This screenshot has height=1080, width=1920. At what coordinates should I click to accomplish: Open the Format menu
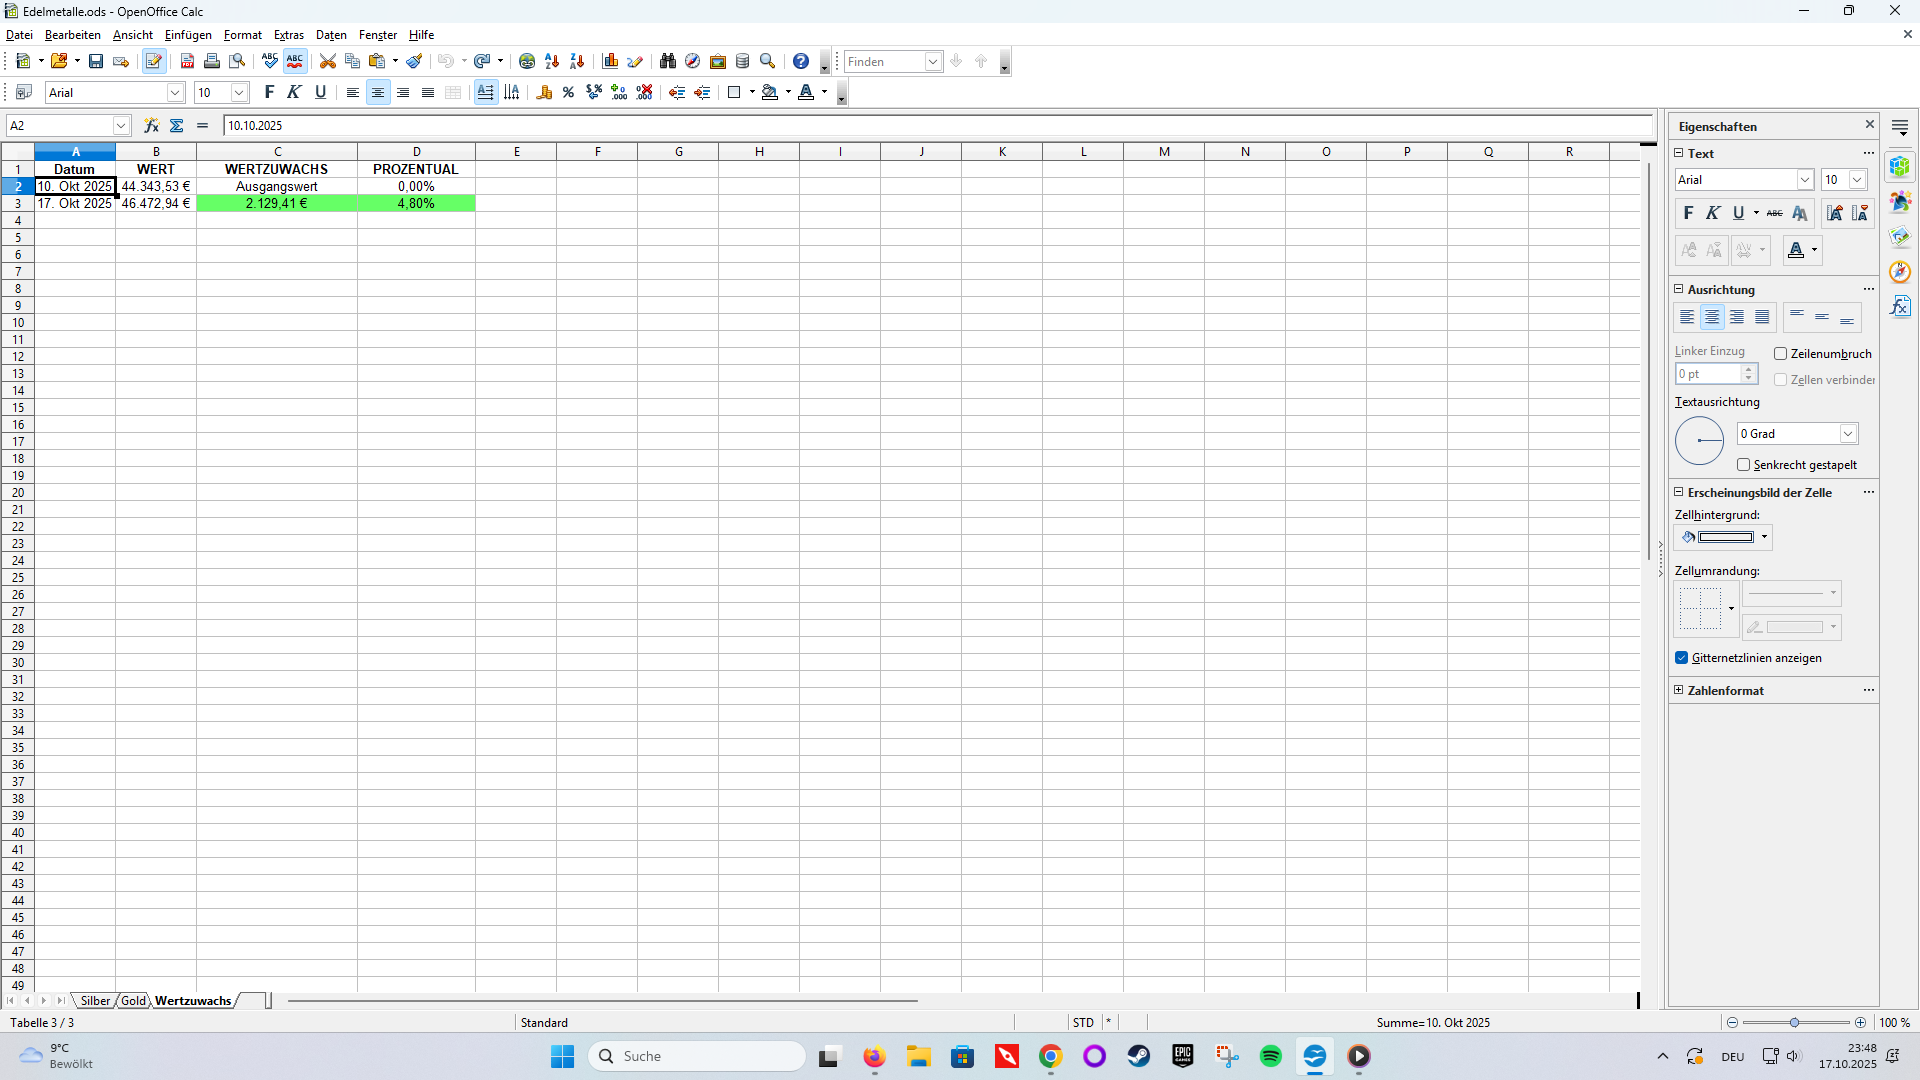pos(243,35)
